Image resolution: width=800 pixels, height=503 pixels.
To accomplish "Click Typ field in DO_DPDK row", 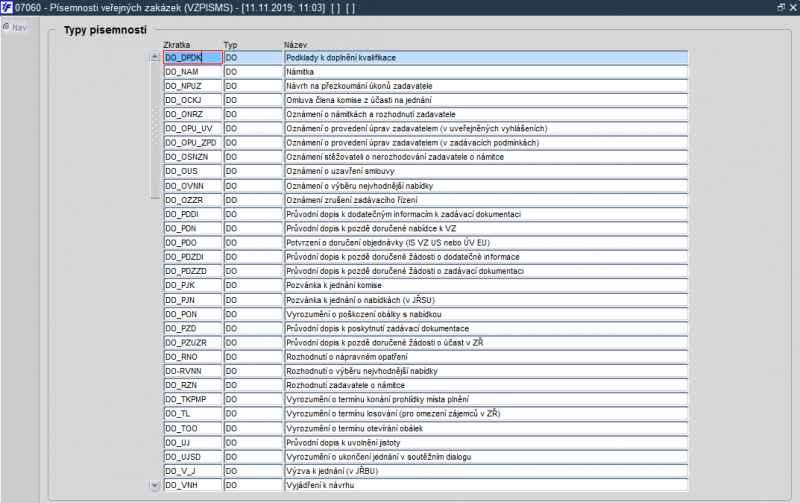I will [253, 58].
